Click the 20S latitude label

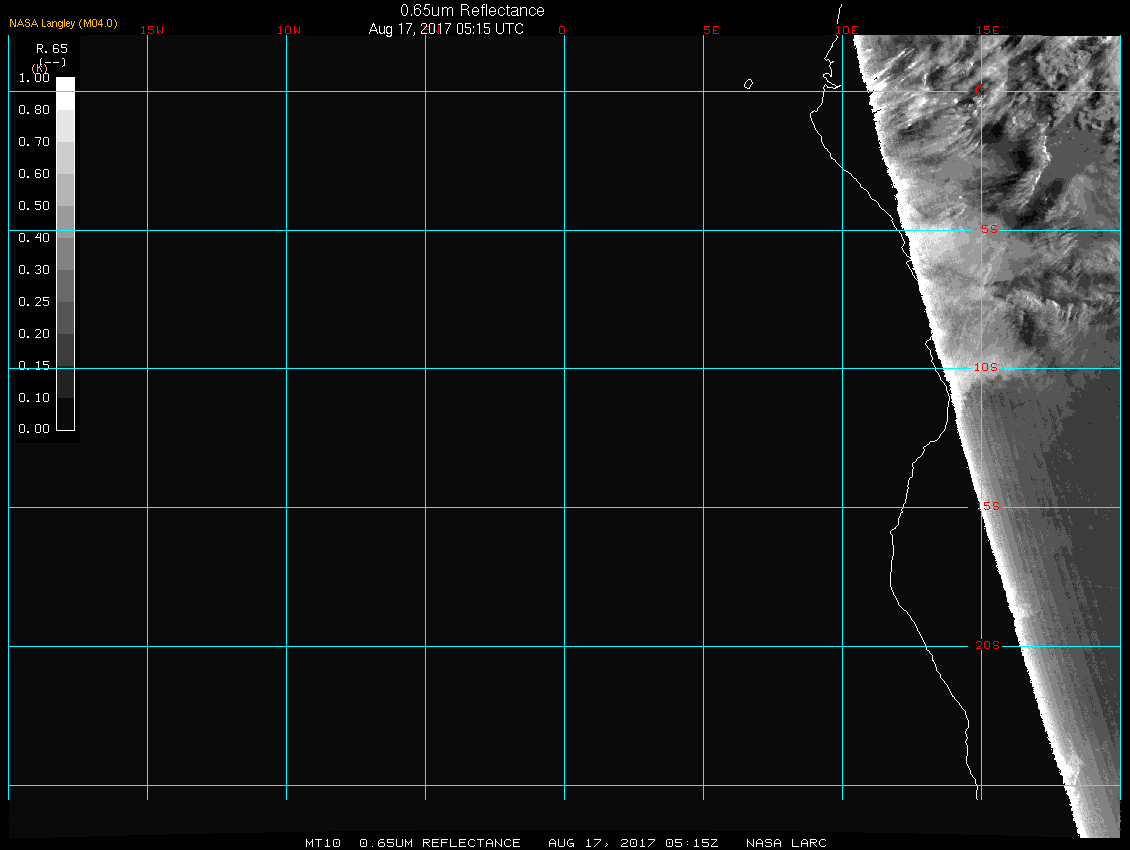pyautogui.click(x=987, y=646)
